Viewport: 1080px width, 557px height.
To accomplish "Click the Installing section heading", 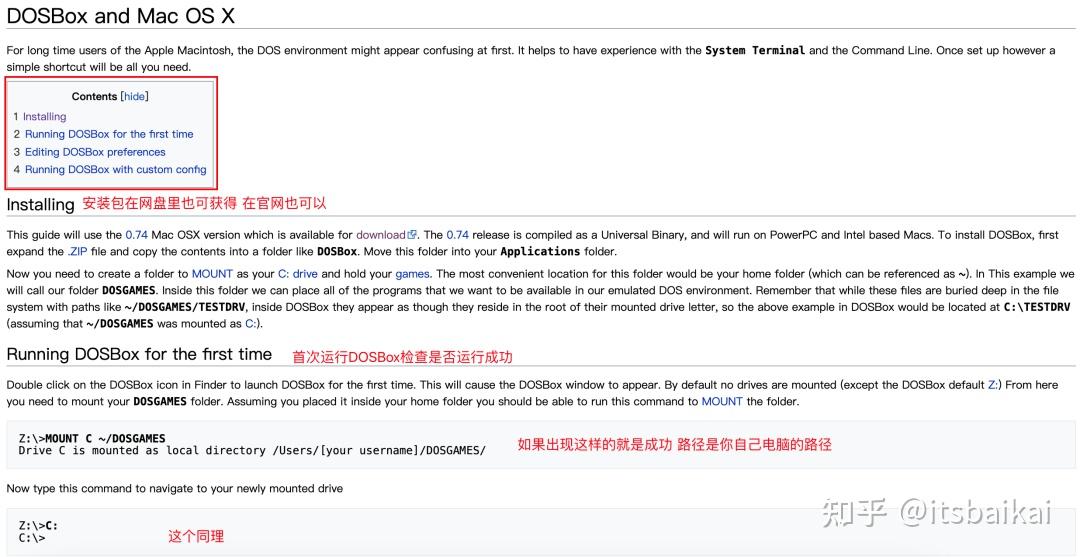I will click(40, 204).
